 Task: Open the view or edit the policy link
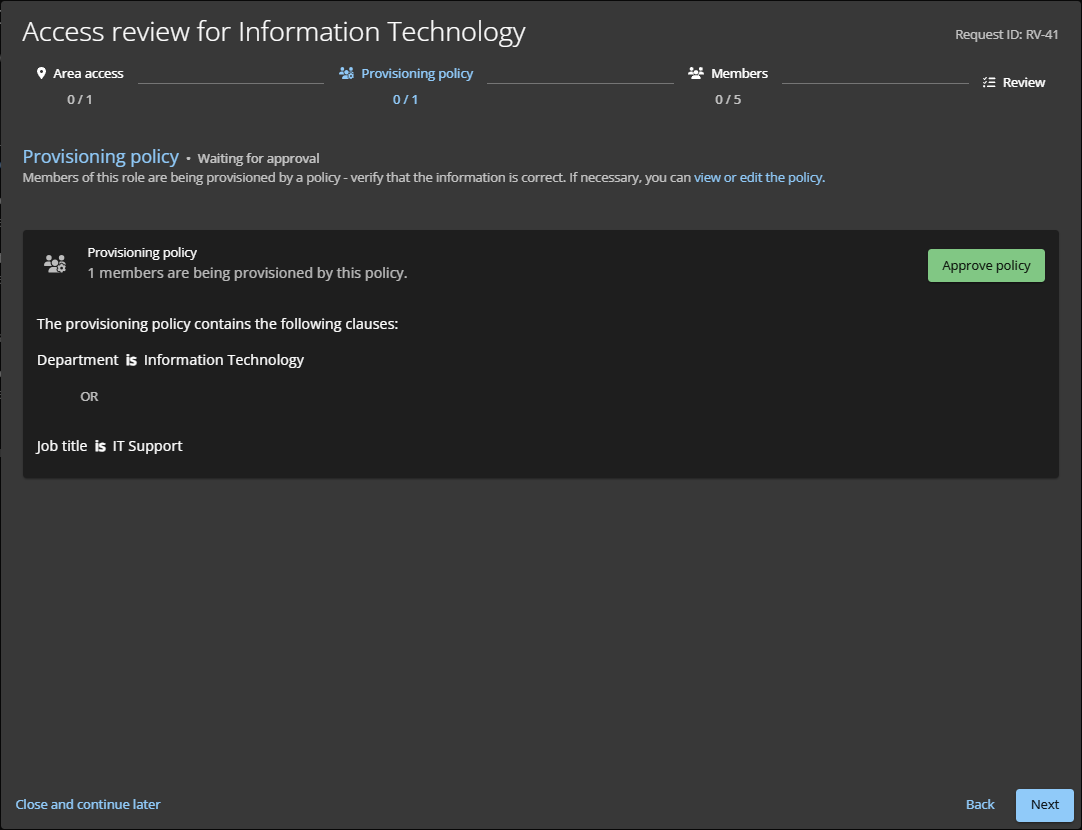click(759, 178)
